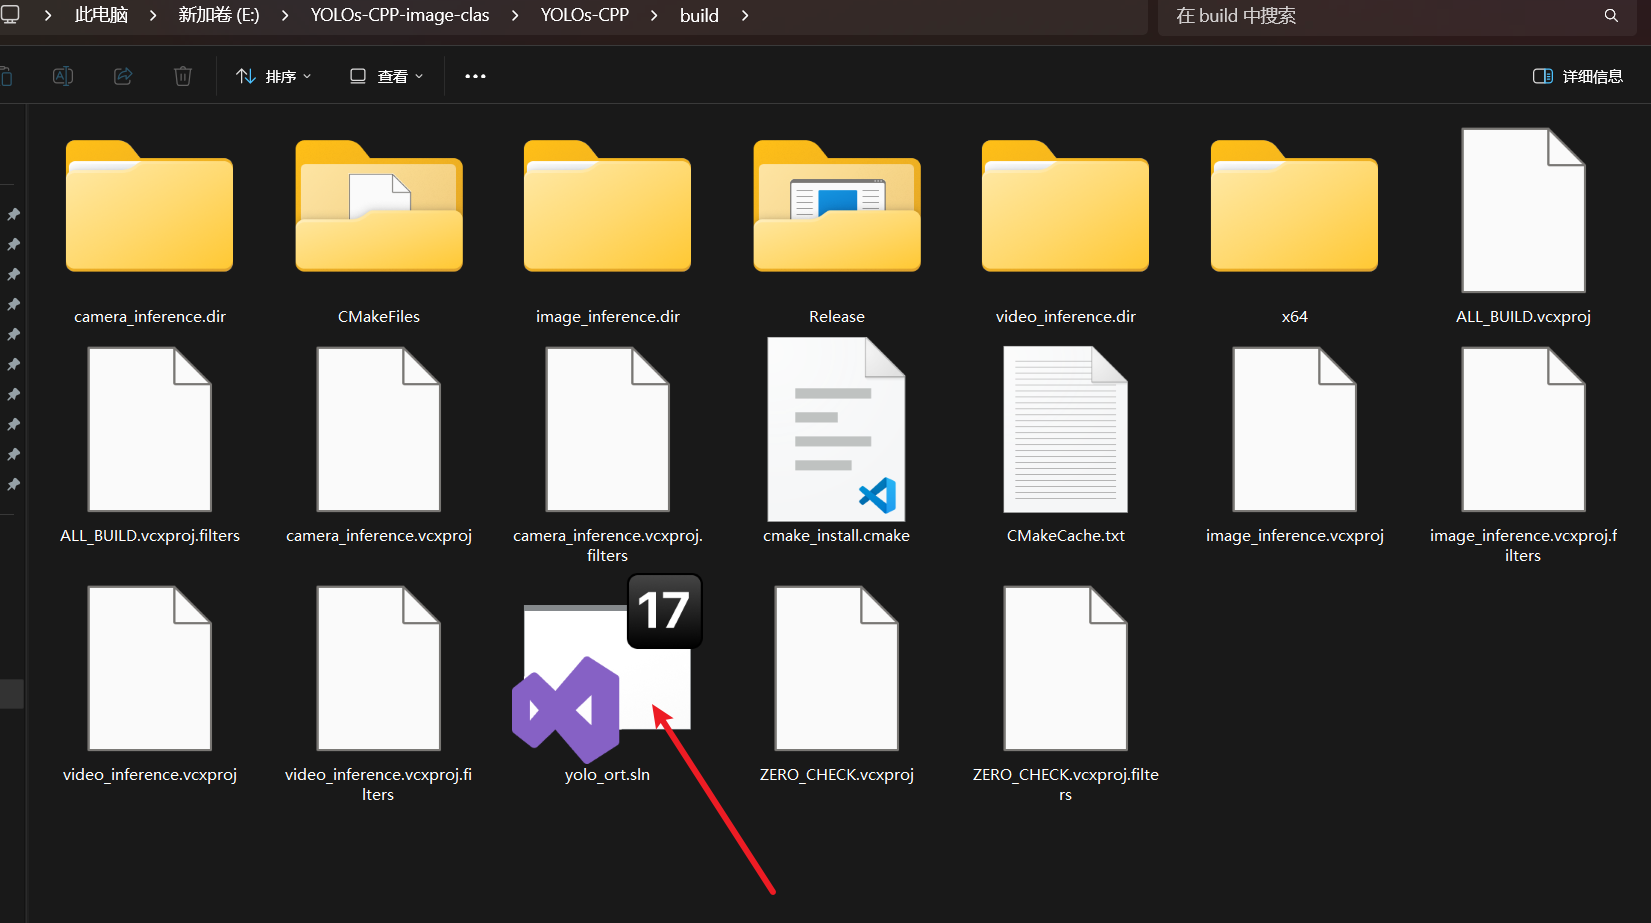
Task: Select the video_inference.vcxproj file icon
Action: pyautogui.click(x=150, y=668)
